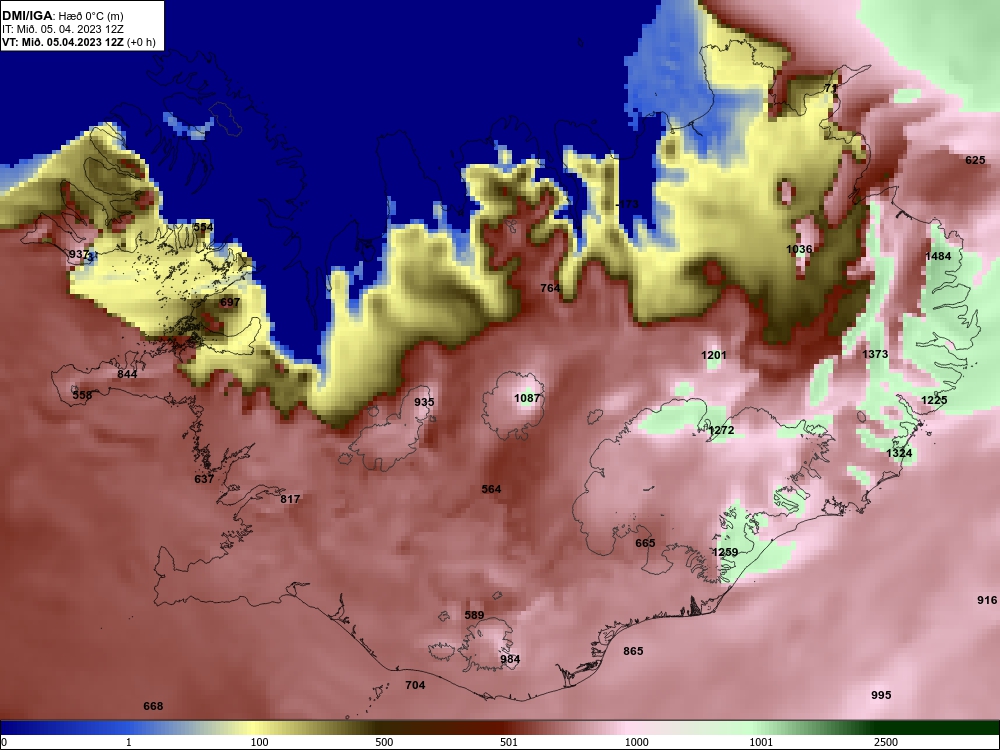Click the map value 625
This screenshot has width=1000, height=750.
coord(975,161)
